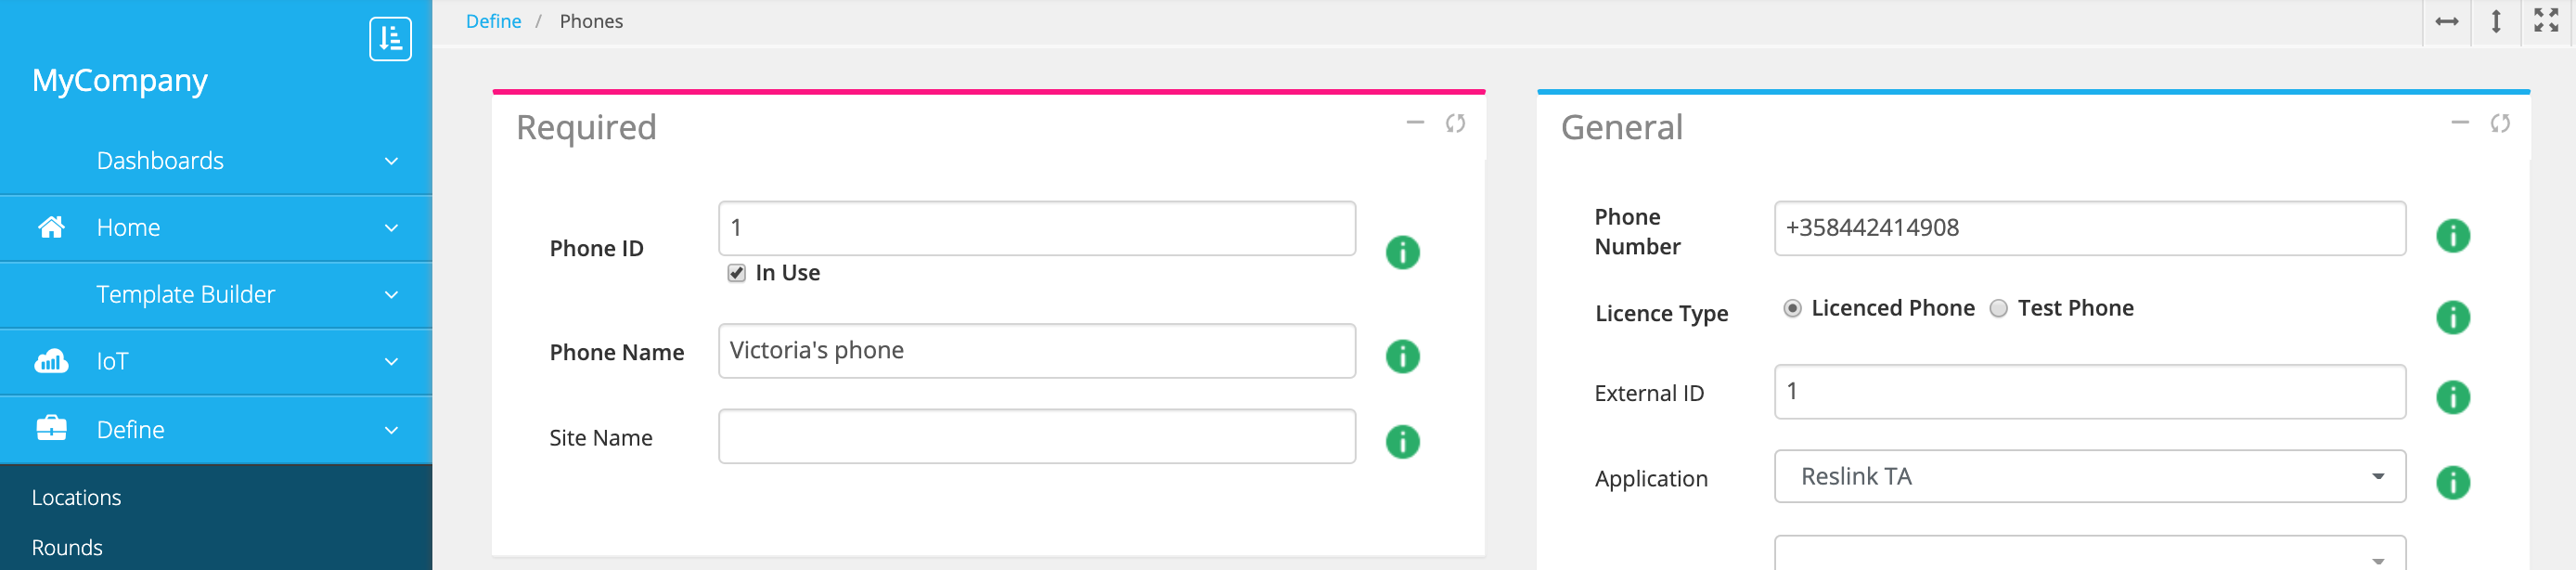Toggle fullscreen with the expand arrows icon

pyautogui.click(x=2546, y=21)
